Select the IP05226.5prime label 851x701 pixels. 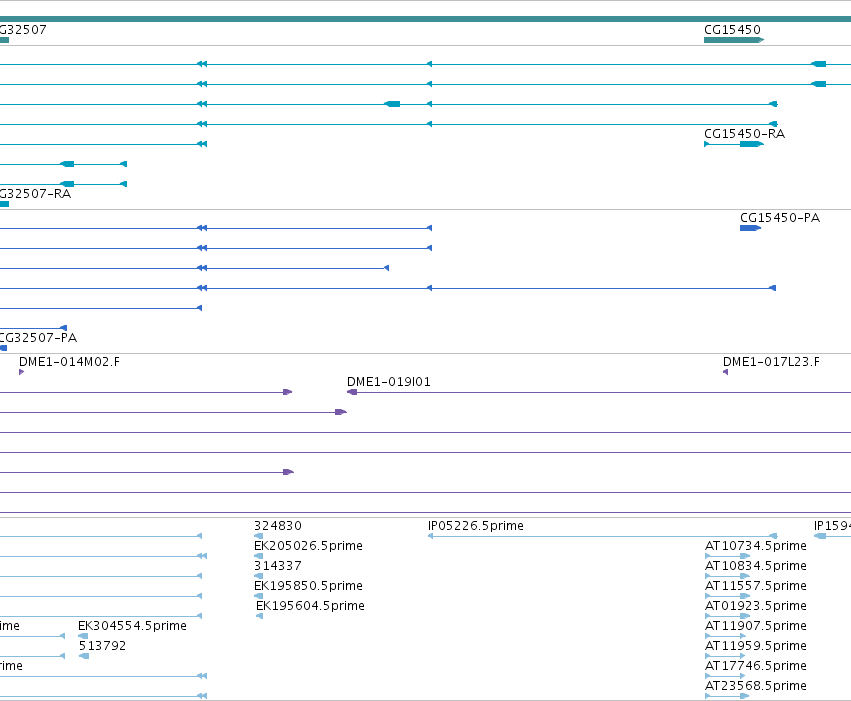point(476,526)
